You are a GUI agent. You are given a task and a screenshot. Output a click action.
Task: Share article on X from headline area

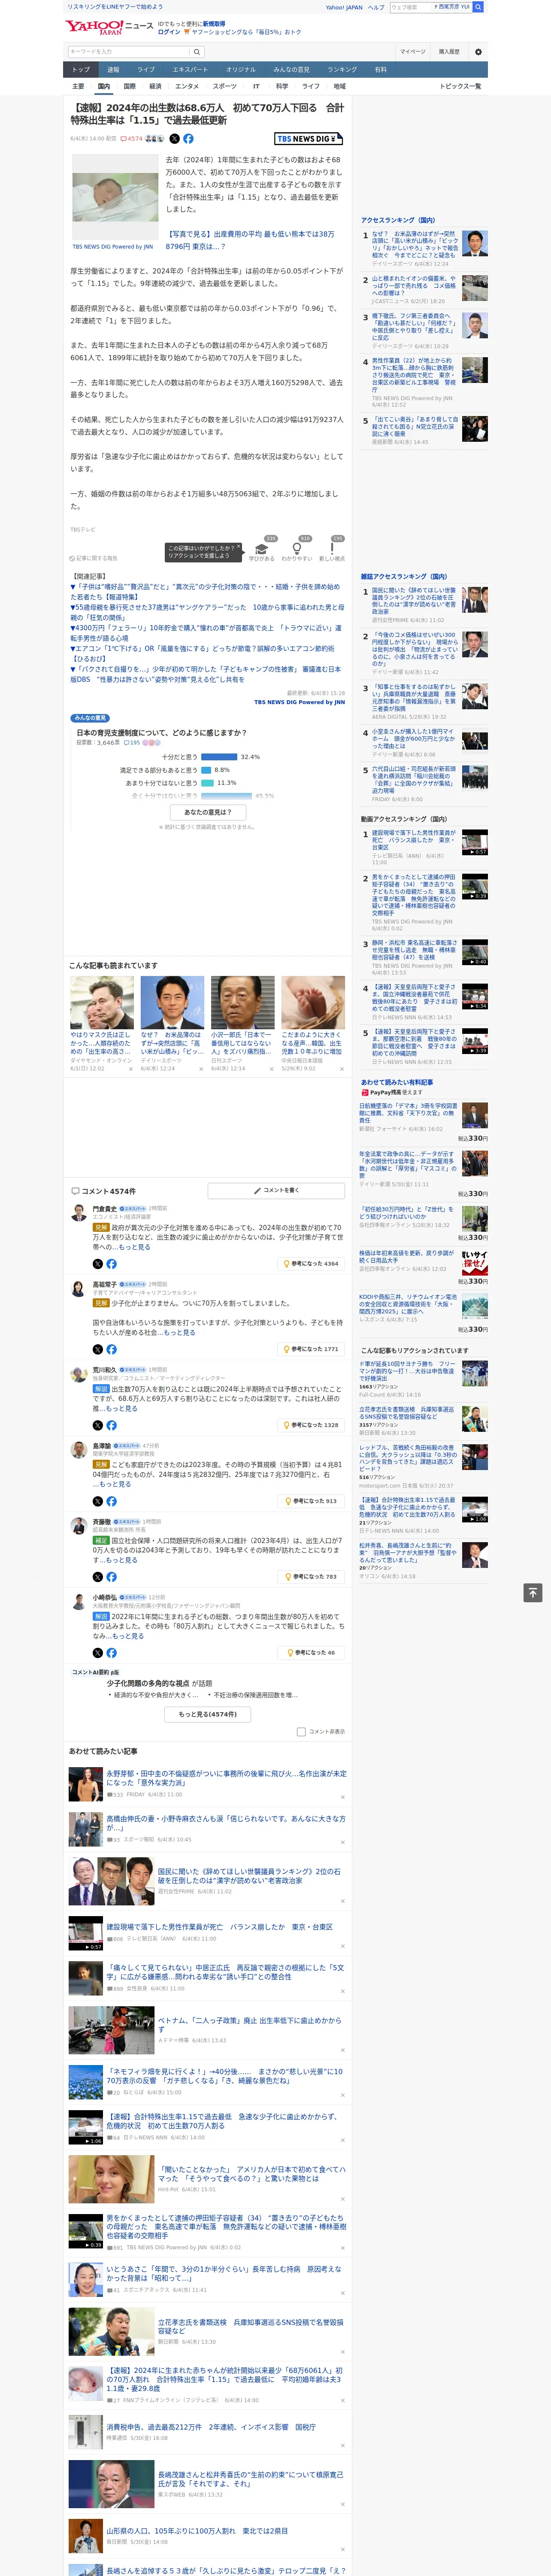[x=174, y=139]
